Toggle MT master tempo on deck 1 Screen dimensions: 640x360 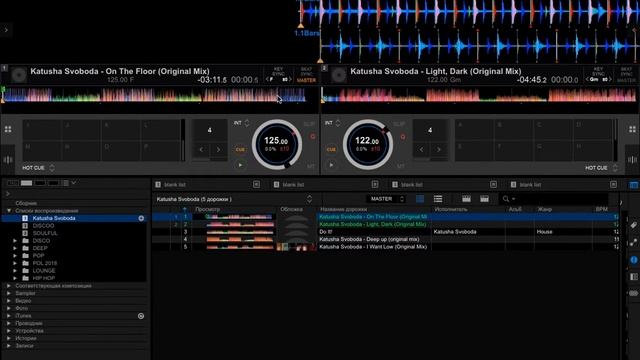click(311, 166)
